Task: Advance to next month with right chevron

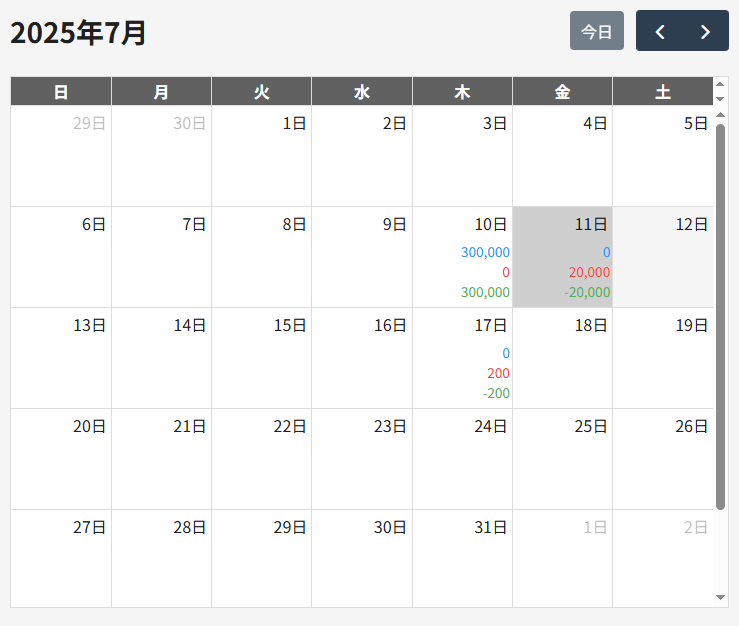Action: (x=705, y=31)
